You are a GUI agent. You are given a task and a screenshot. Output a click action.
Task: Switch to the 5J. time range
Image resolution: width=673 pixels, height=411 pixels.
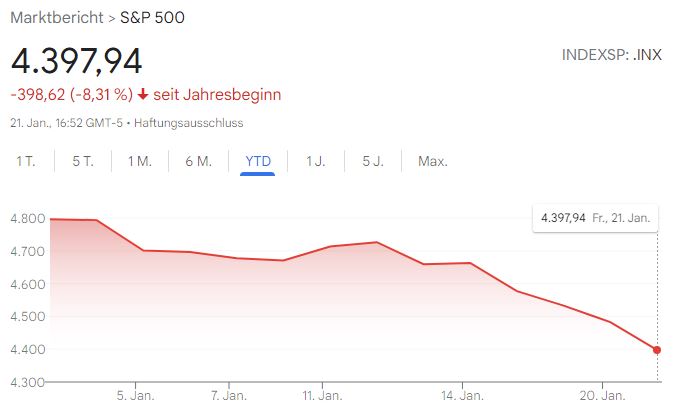[x=372, y=161]
